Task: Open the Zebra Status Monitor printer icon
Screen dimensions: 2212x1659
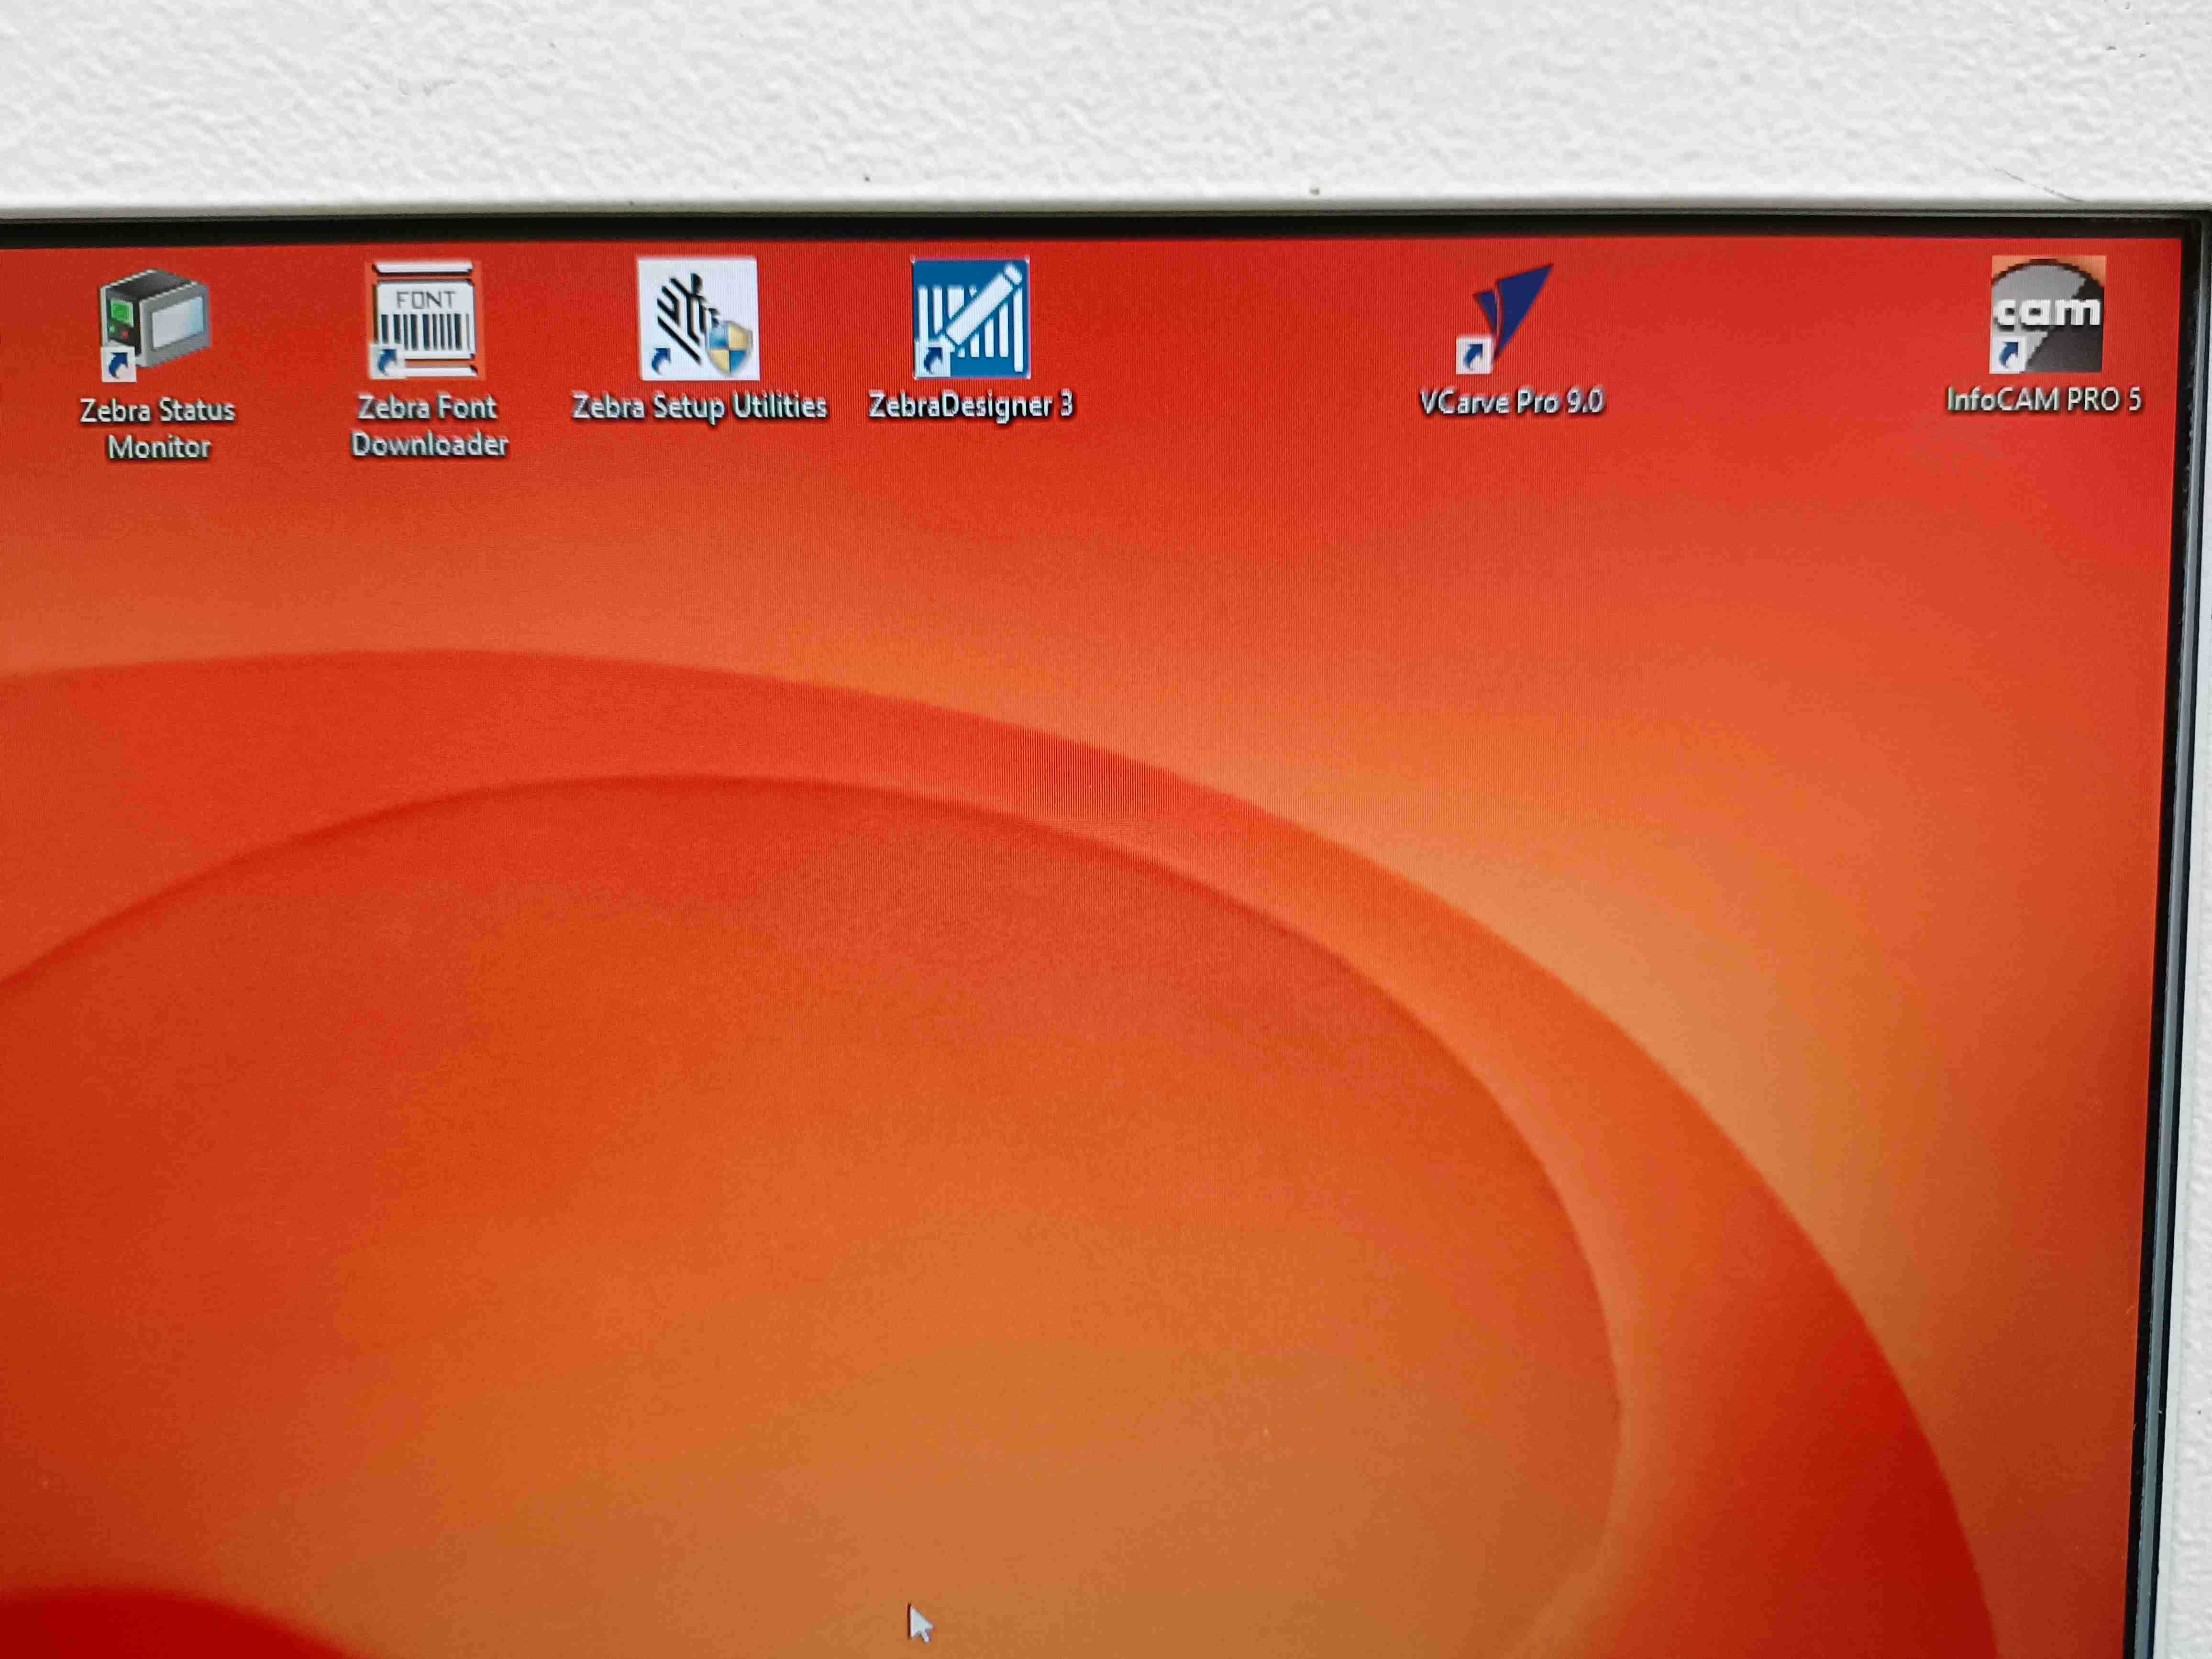Action: tap(155, 324)
